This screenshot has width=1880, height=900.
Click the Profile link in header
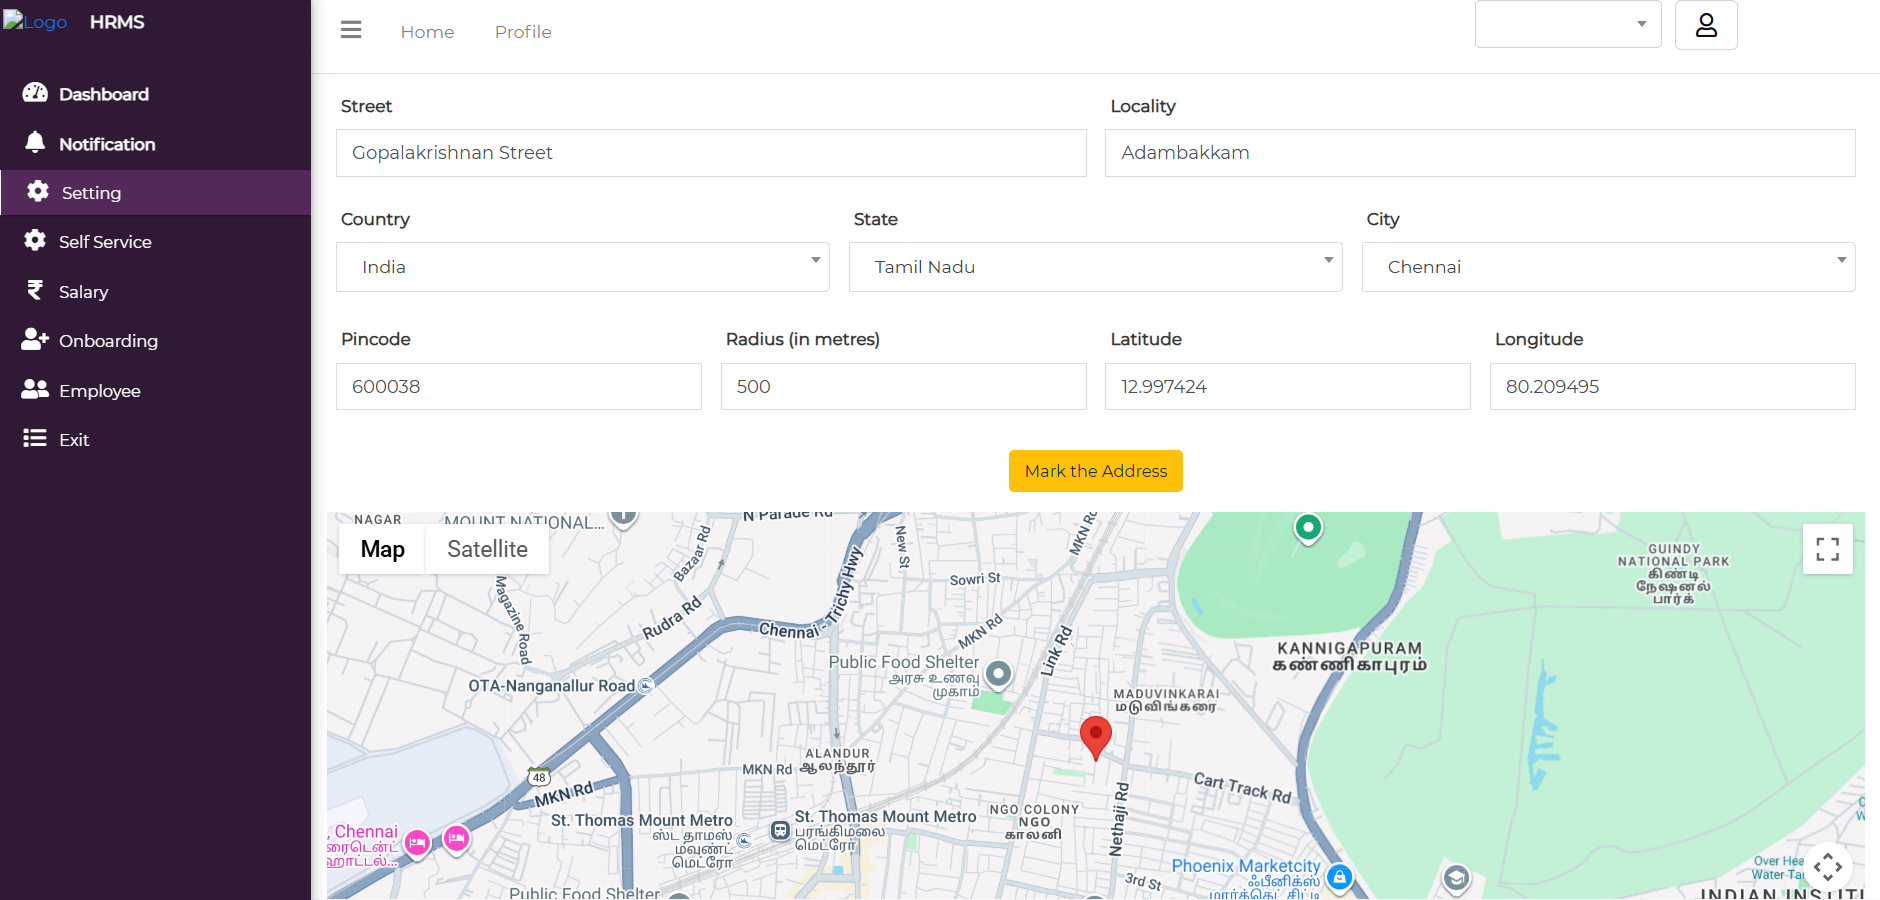click(x=523, y=32)
